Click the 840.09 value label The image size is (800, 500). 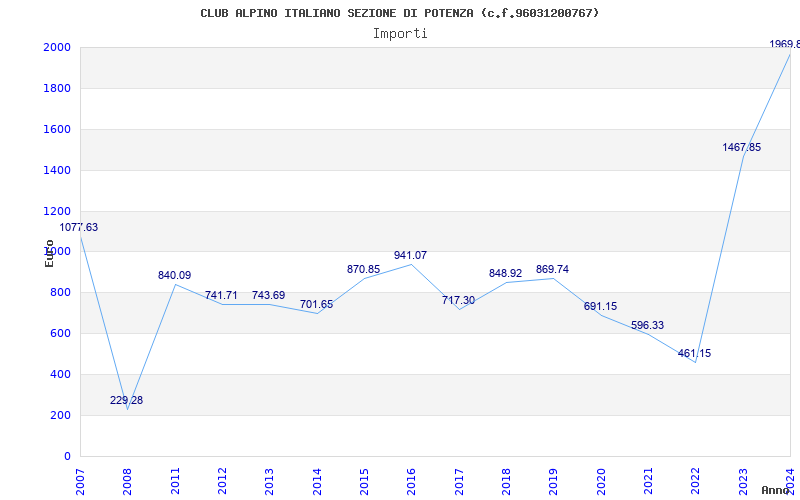pyautogui.click(x=174, y=276)
